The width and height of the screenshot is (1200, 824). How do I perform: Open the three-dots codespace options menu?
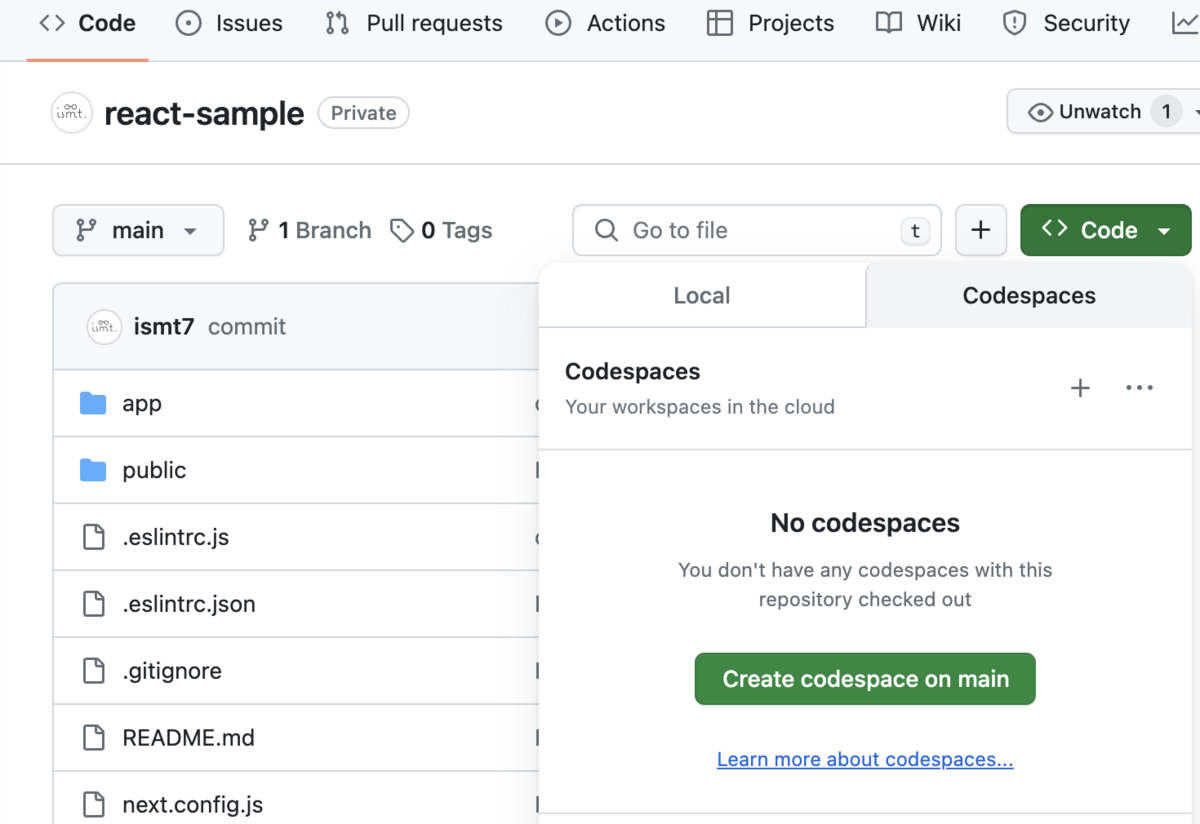1140,388
